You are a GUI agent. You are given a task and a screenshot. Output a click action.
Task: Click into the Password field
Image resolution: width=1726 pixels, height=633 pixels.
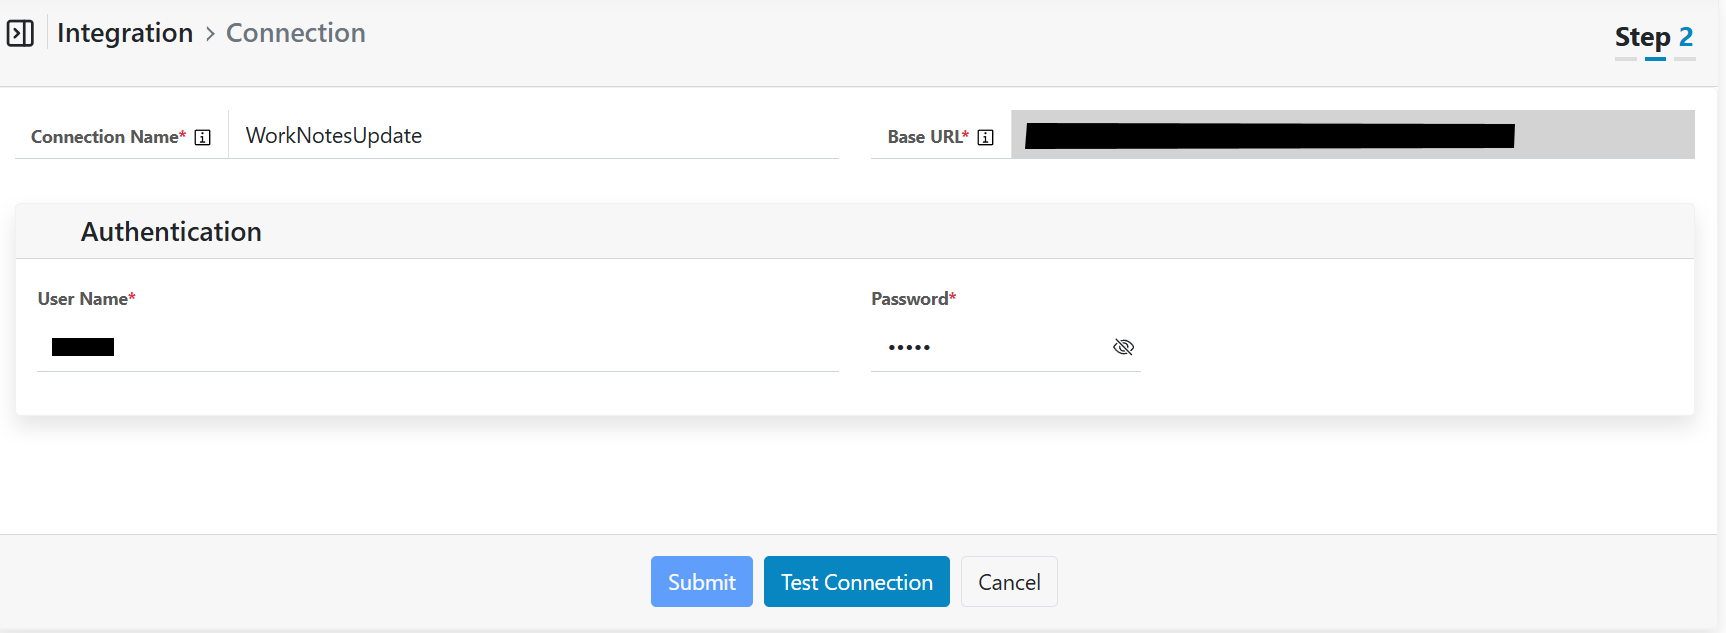tap(990, 347)
